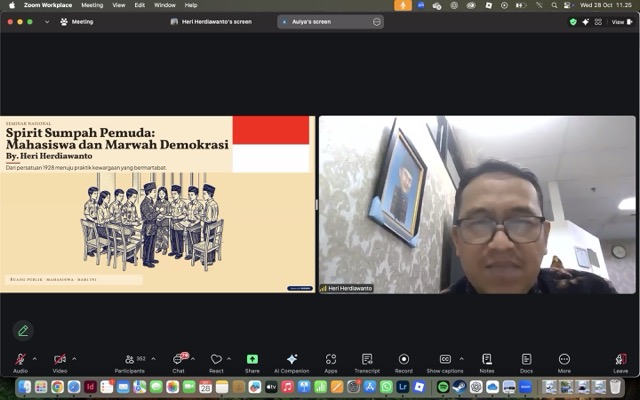The width and height of the screenshot is (640, 400).
Task: Expand video options arrow
Action: (x=74, y=359)
